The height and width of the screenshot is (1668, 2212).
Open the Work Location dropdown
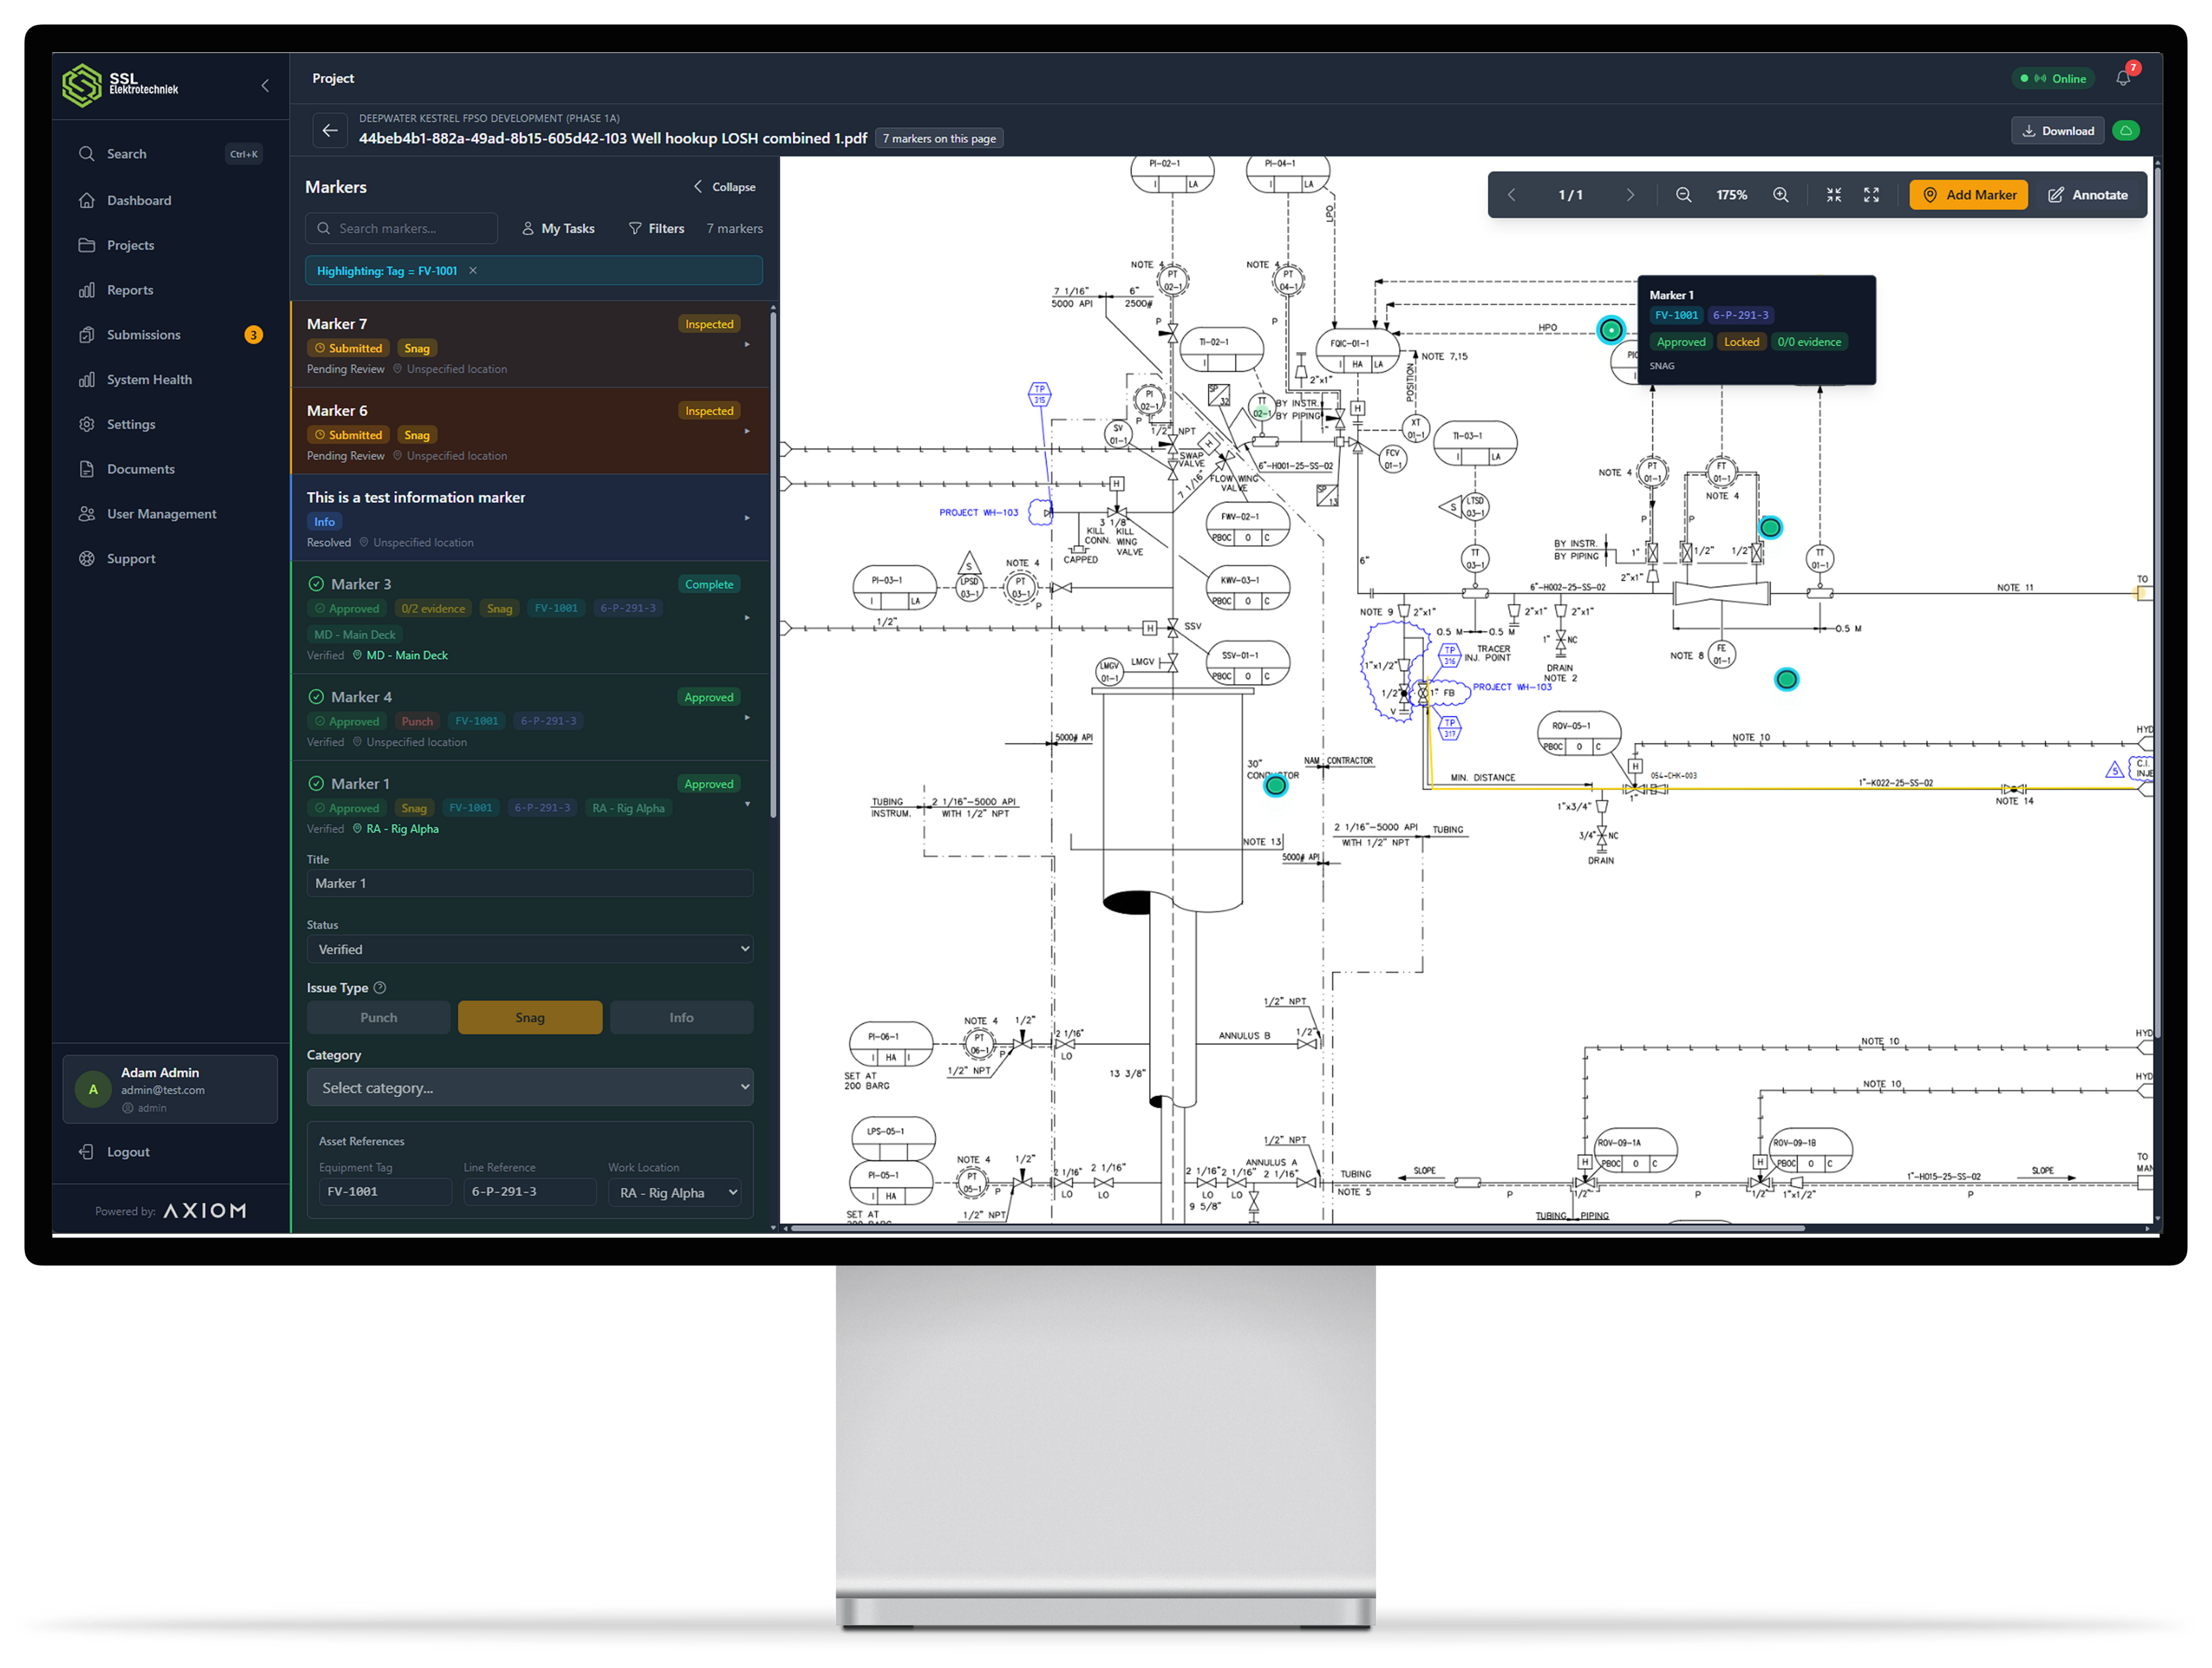pyautogui.click(x=675, y=1192)
